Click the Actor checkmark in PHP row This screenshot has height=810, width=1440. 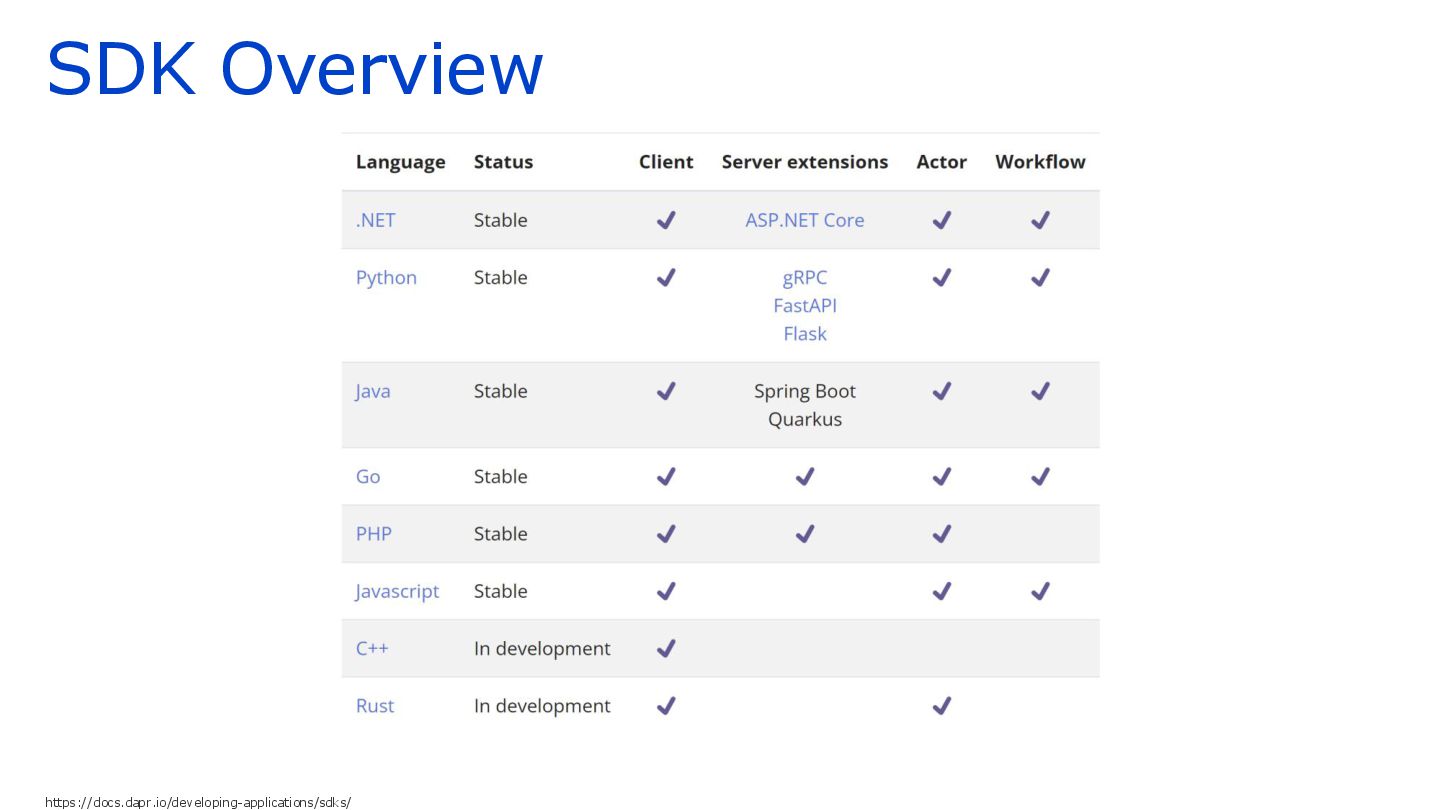[941, 534]
